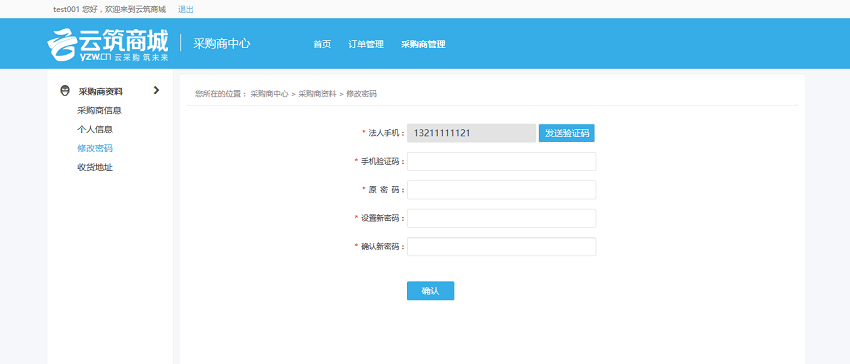The height and width of the screenshot is (364, 850).
Task: Click the 退出 logout link
Action: coord(185,9)
